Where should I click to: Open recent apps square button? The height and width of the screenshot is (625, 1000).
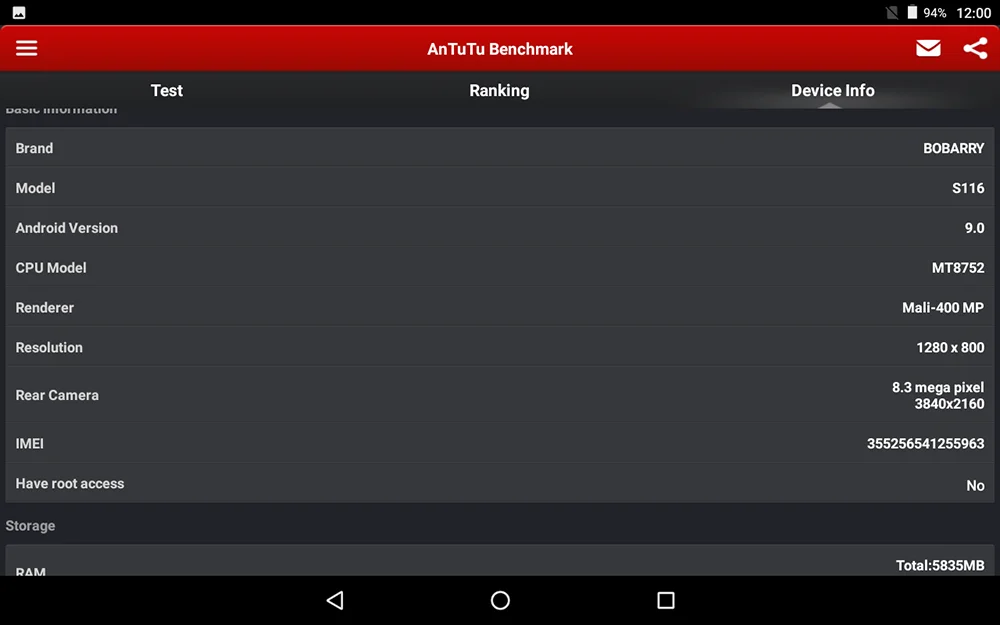click(666, 600)
